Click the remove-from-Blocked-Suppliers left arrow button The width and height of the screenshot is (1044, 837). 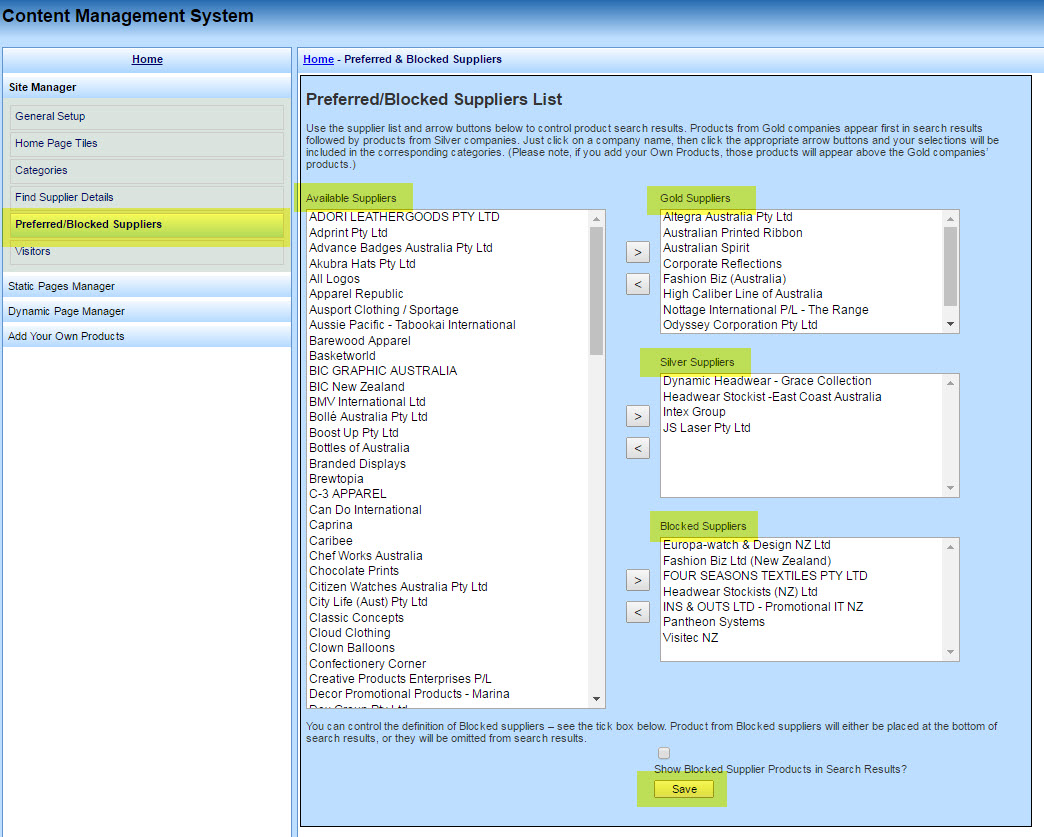coord(637,612)
